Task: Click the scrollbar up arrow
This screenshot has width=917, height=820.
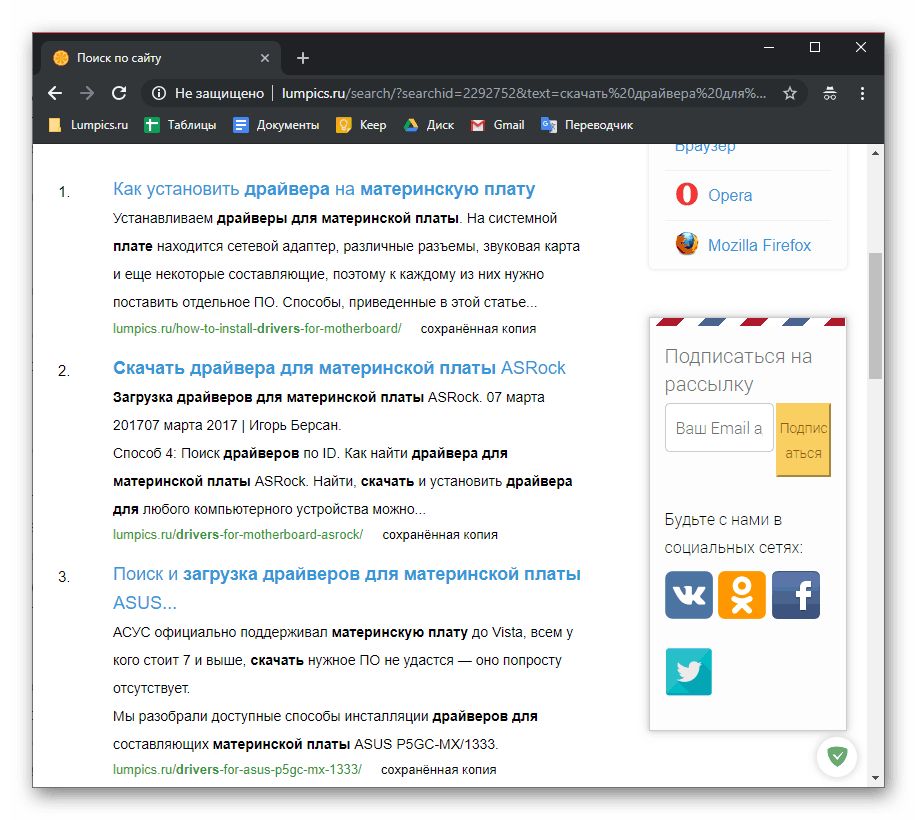Action: [875, 153]
